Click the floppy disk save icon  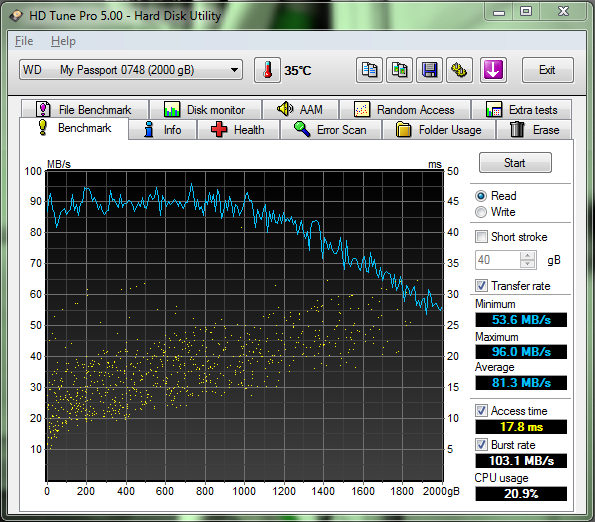429,70
